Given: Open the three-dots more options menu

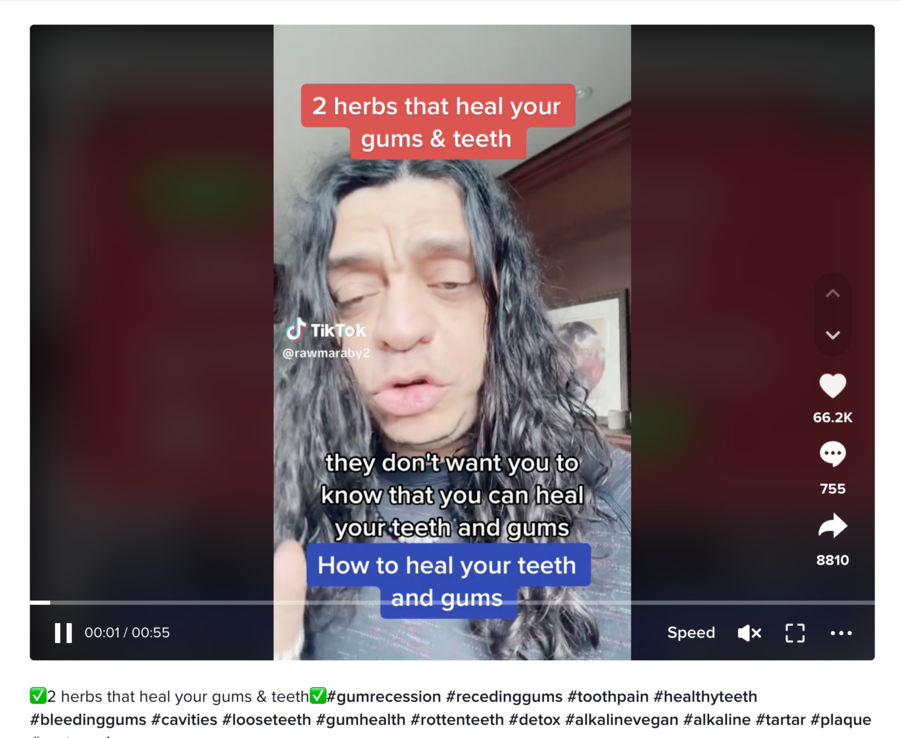Looking at the screenshot, I should 841,633.
